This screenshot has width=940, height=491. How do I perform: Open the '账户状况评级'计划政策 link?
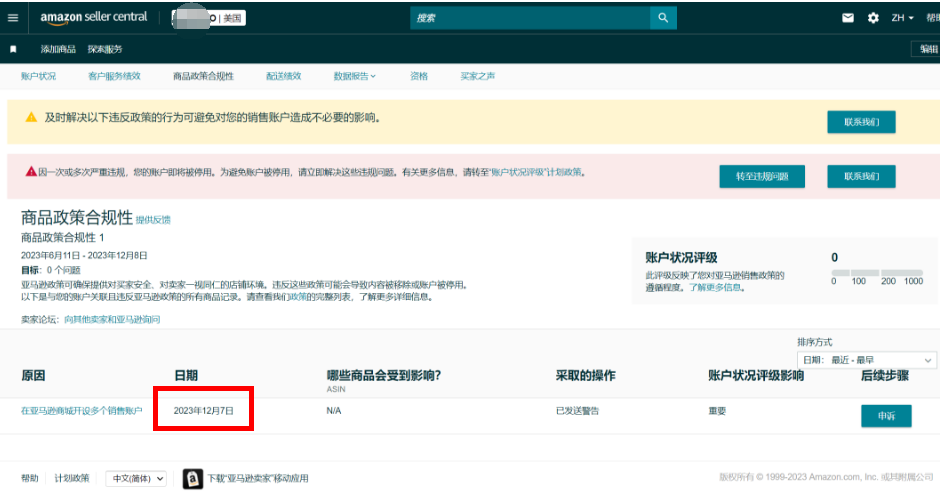[x=536, y=172]
